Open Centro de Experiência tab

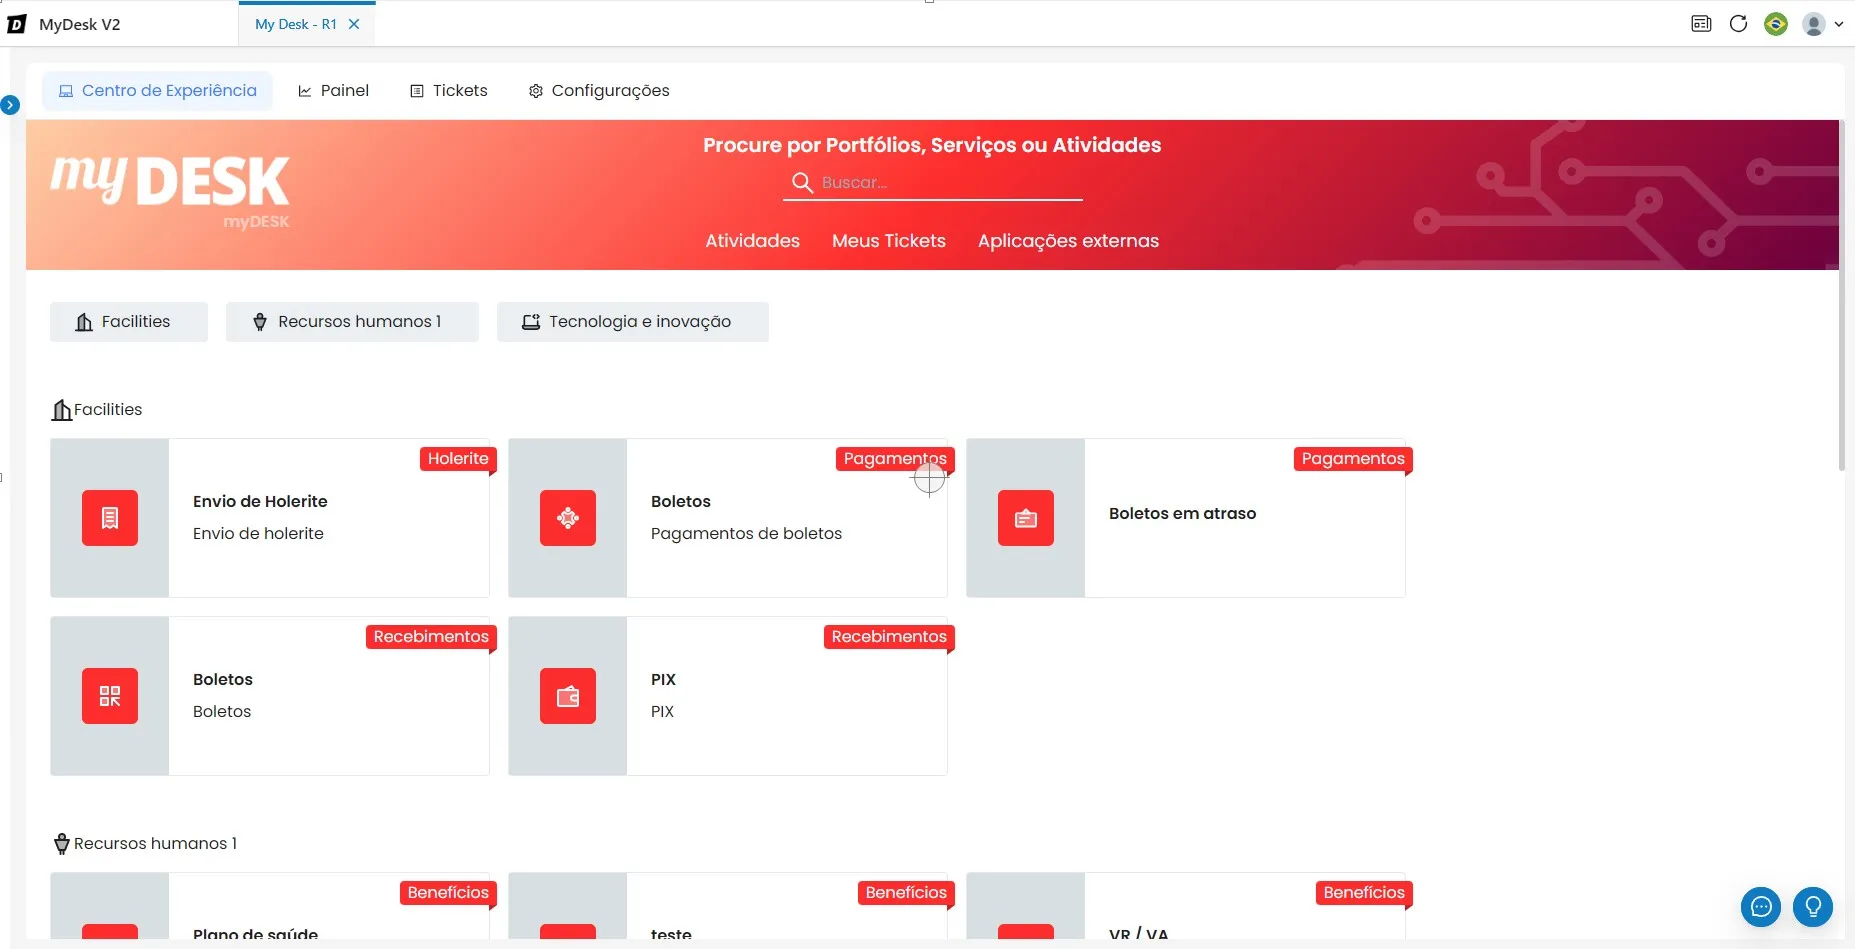click(x=158, y=90)
